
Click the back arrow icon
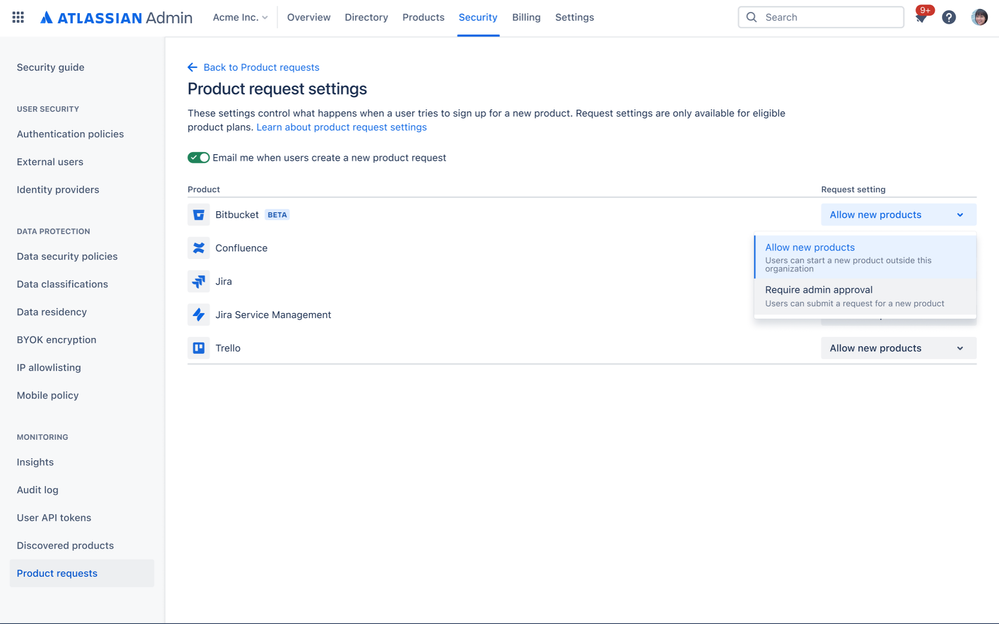coord(192,67)
